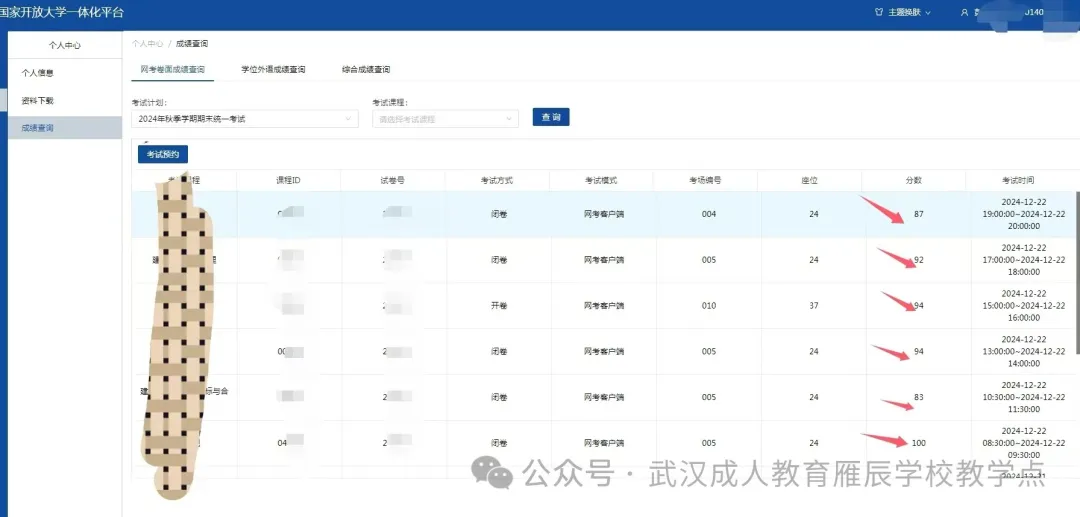Open the 考试课程 dropdown selector
The height and width of the screenshot is (517, 1080).
pyautogui.click(x=445, y=119)
